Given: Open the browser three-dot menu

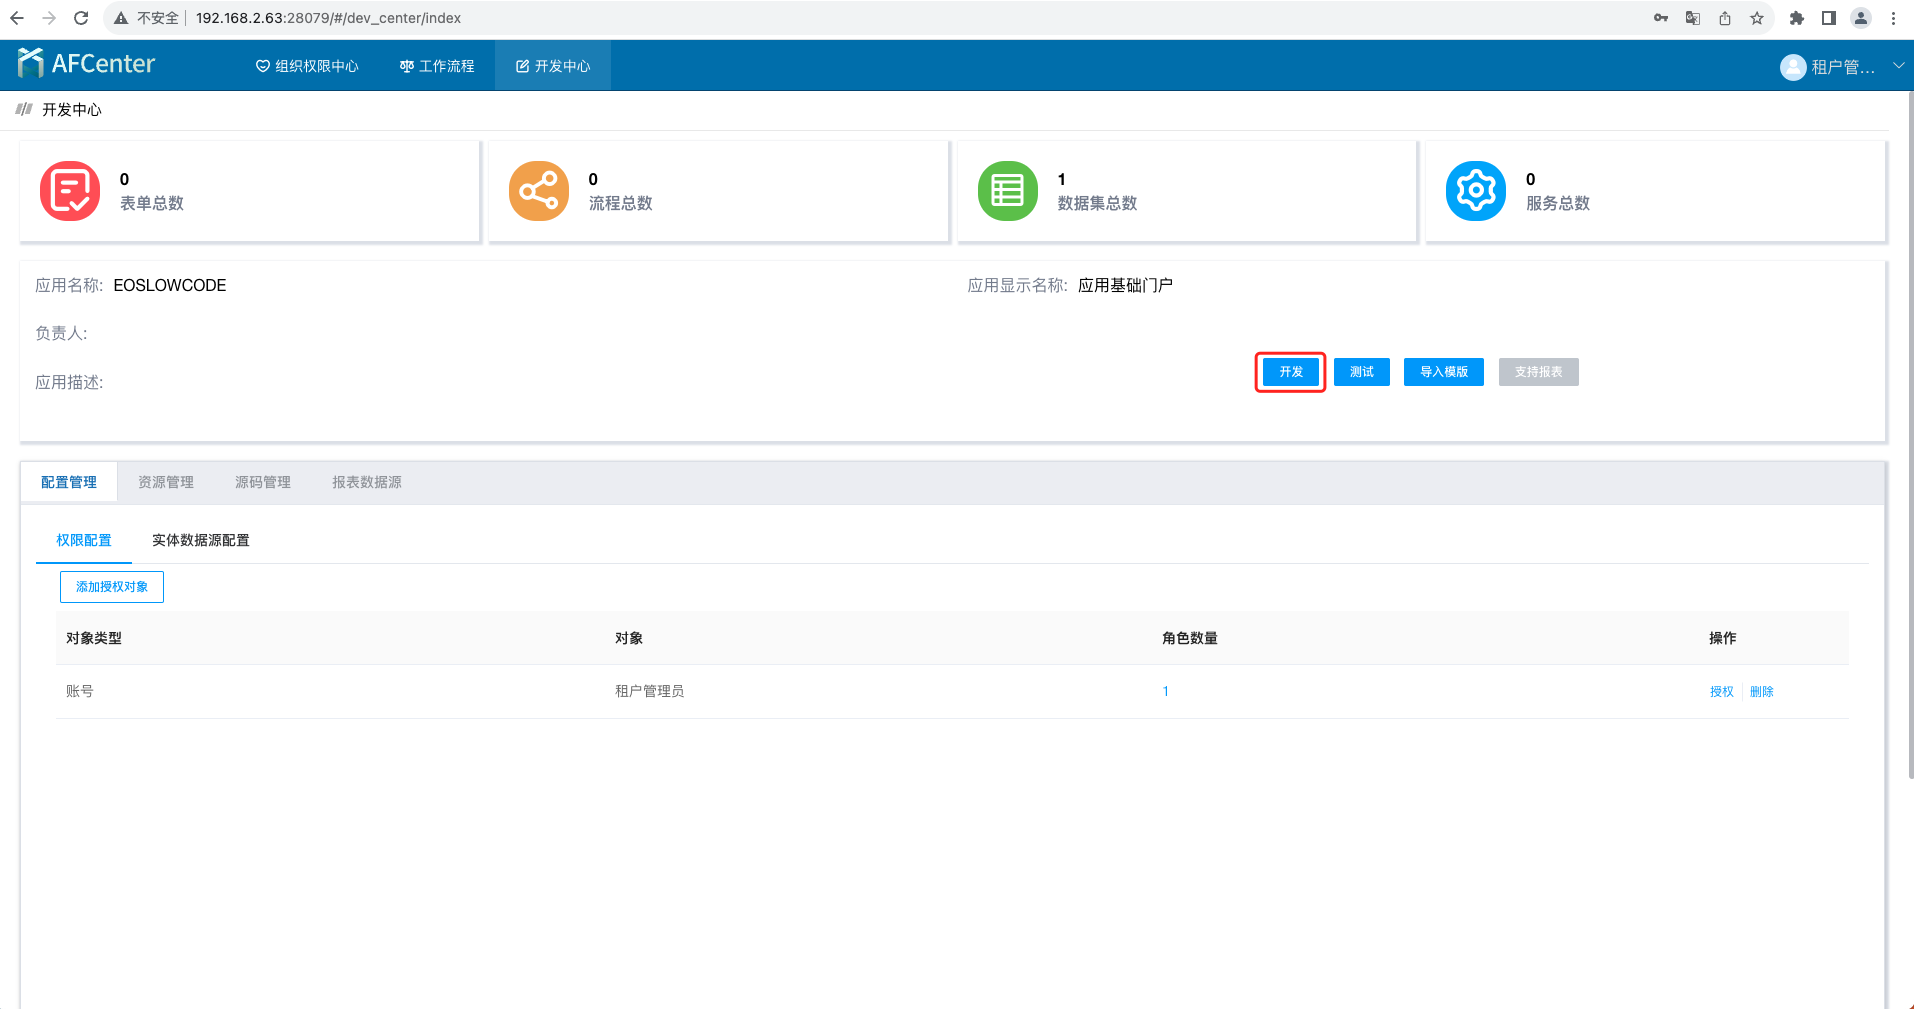Looking at the screenshot, I should (x=1893, y=18).
